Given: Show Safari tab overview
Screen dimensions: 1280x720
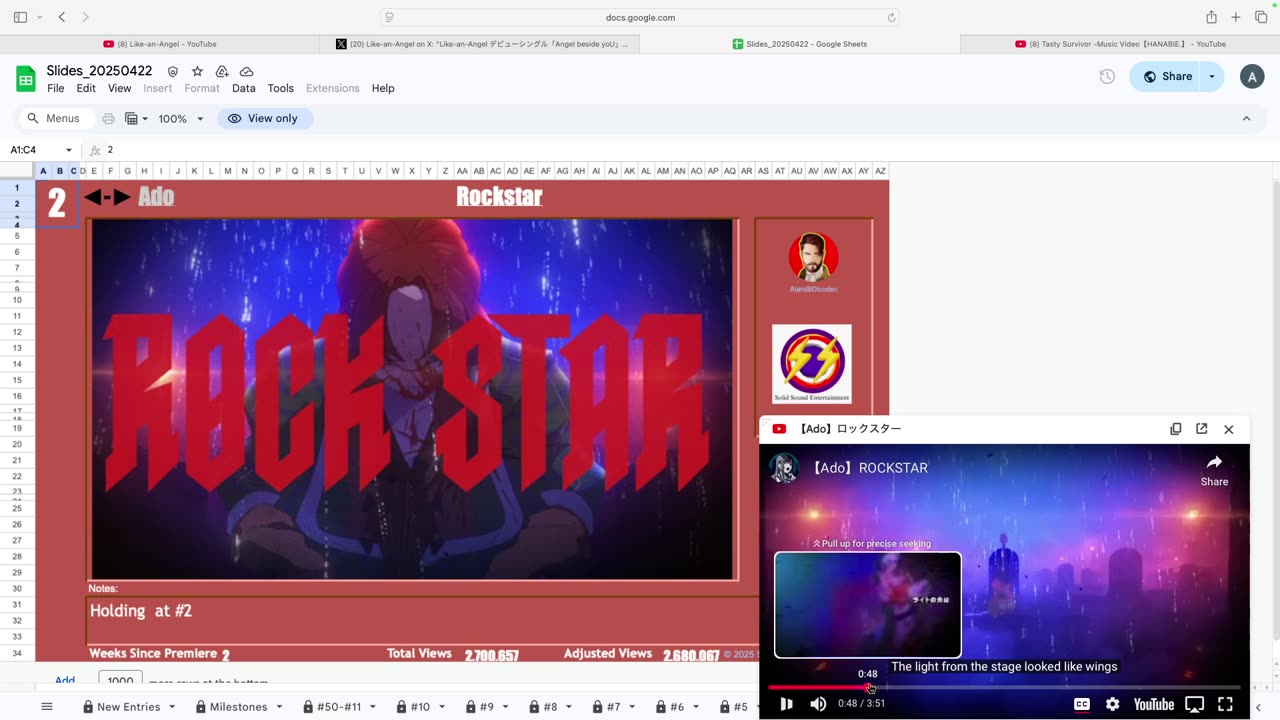Looking at the screenshot, I should (x=1260, y=17).
